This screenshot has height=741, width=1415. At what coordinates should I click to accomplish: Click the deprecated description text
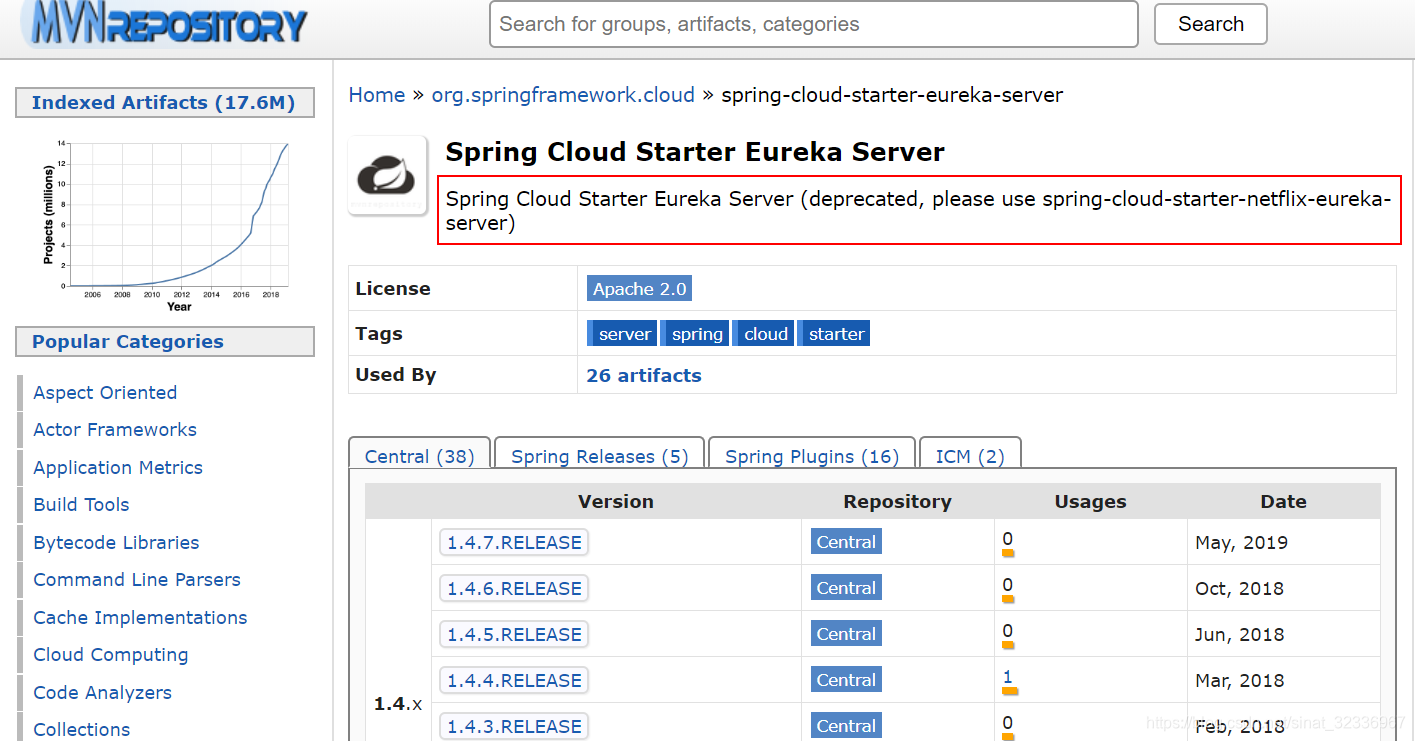click(x=919, y=211)
